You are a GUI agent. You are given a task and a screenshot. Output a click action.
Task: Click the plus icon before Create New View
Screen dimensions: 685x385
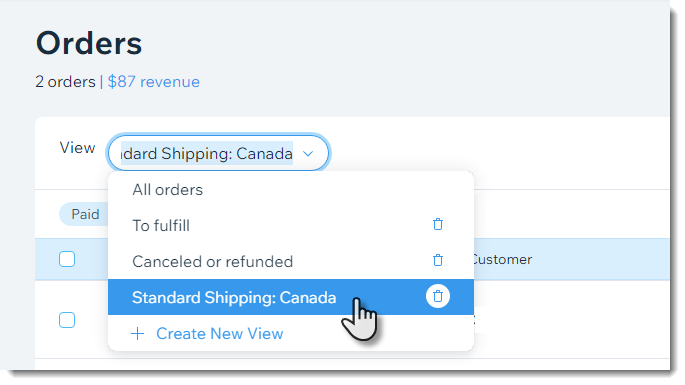[x=138, y=334]
